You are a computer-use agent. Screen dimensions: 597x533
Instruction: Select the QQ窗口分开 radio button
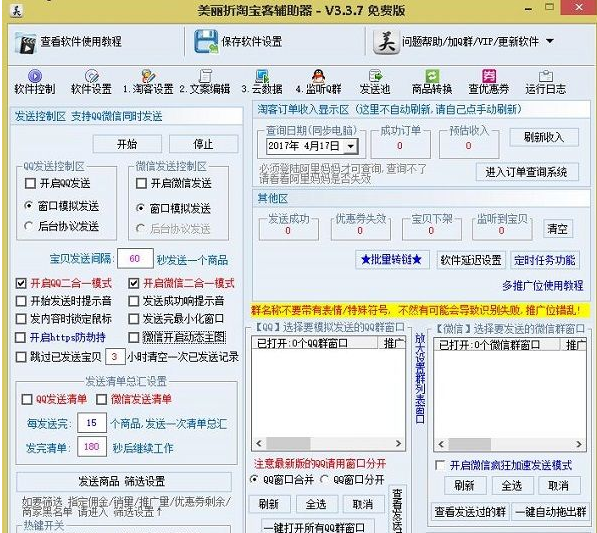click(325, 479)
